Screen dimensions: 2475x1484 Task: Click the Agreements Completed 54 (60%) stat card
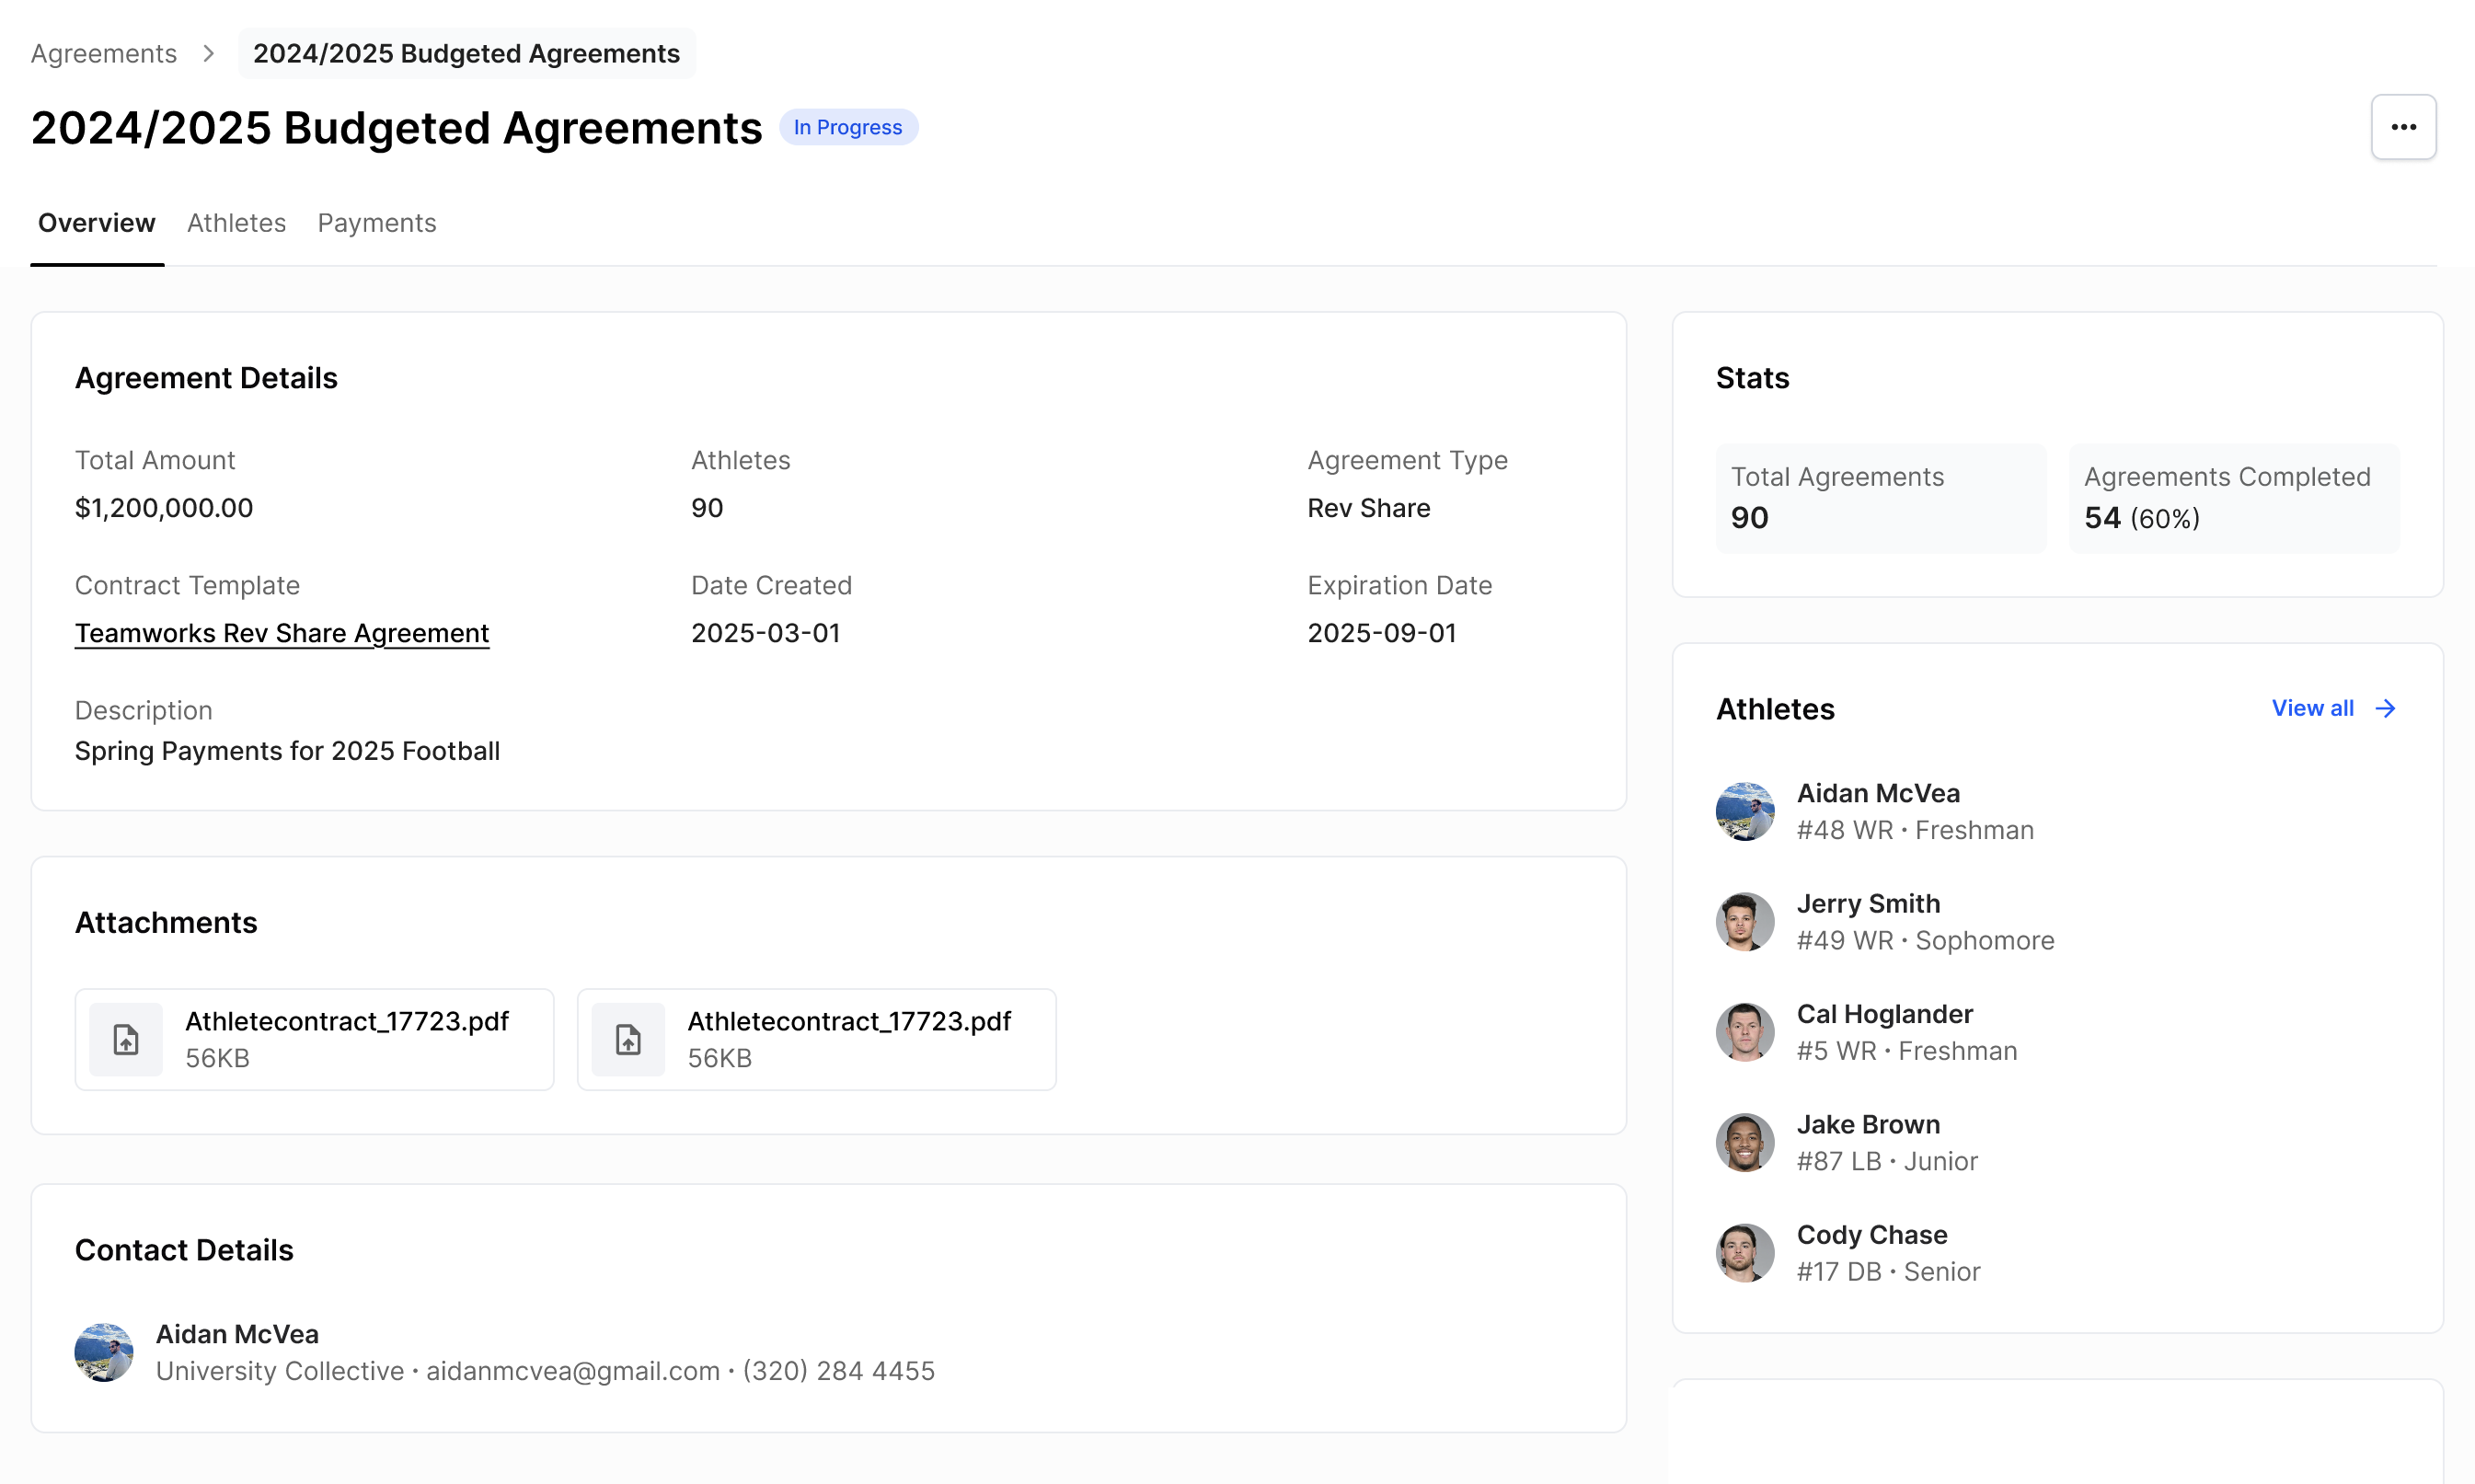[2234, 498]
